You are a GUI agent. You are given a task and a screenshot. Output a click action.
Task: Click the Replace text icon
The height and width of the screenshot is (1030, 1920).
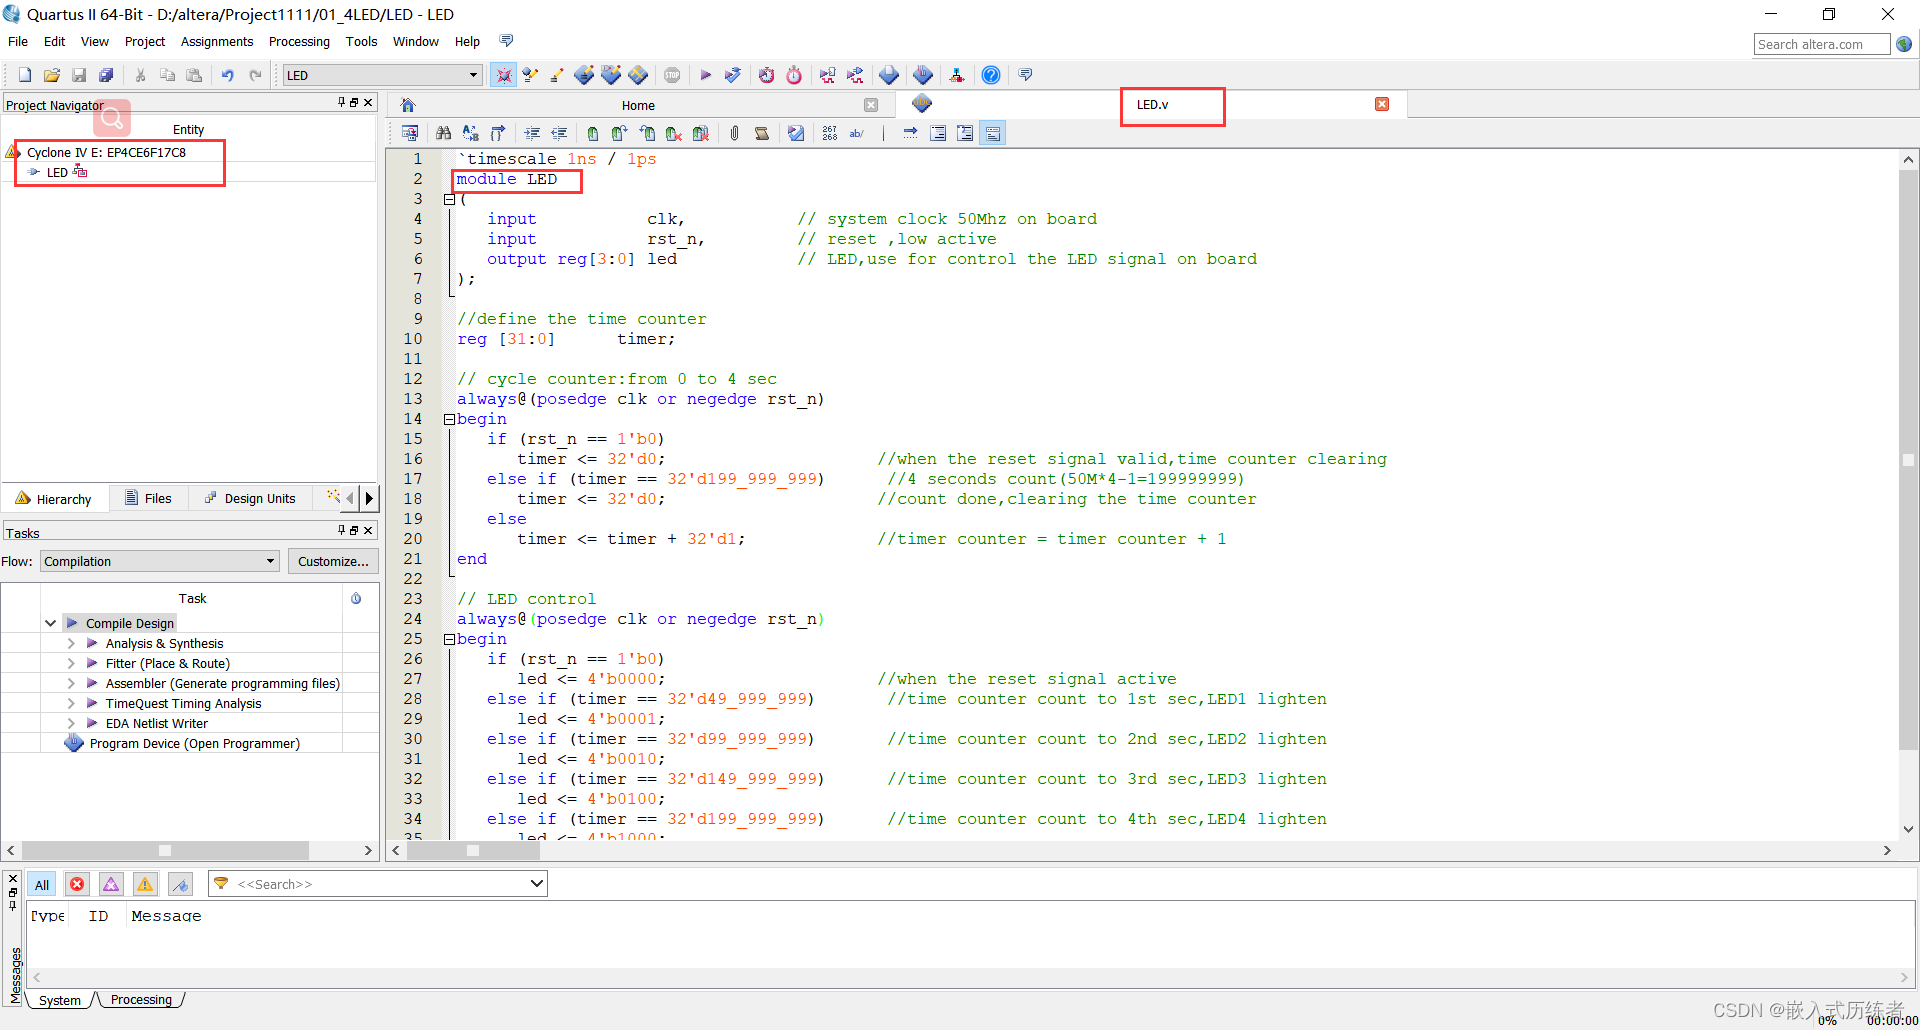470,133
